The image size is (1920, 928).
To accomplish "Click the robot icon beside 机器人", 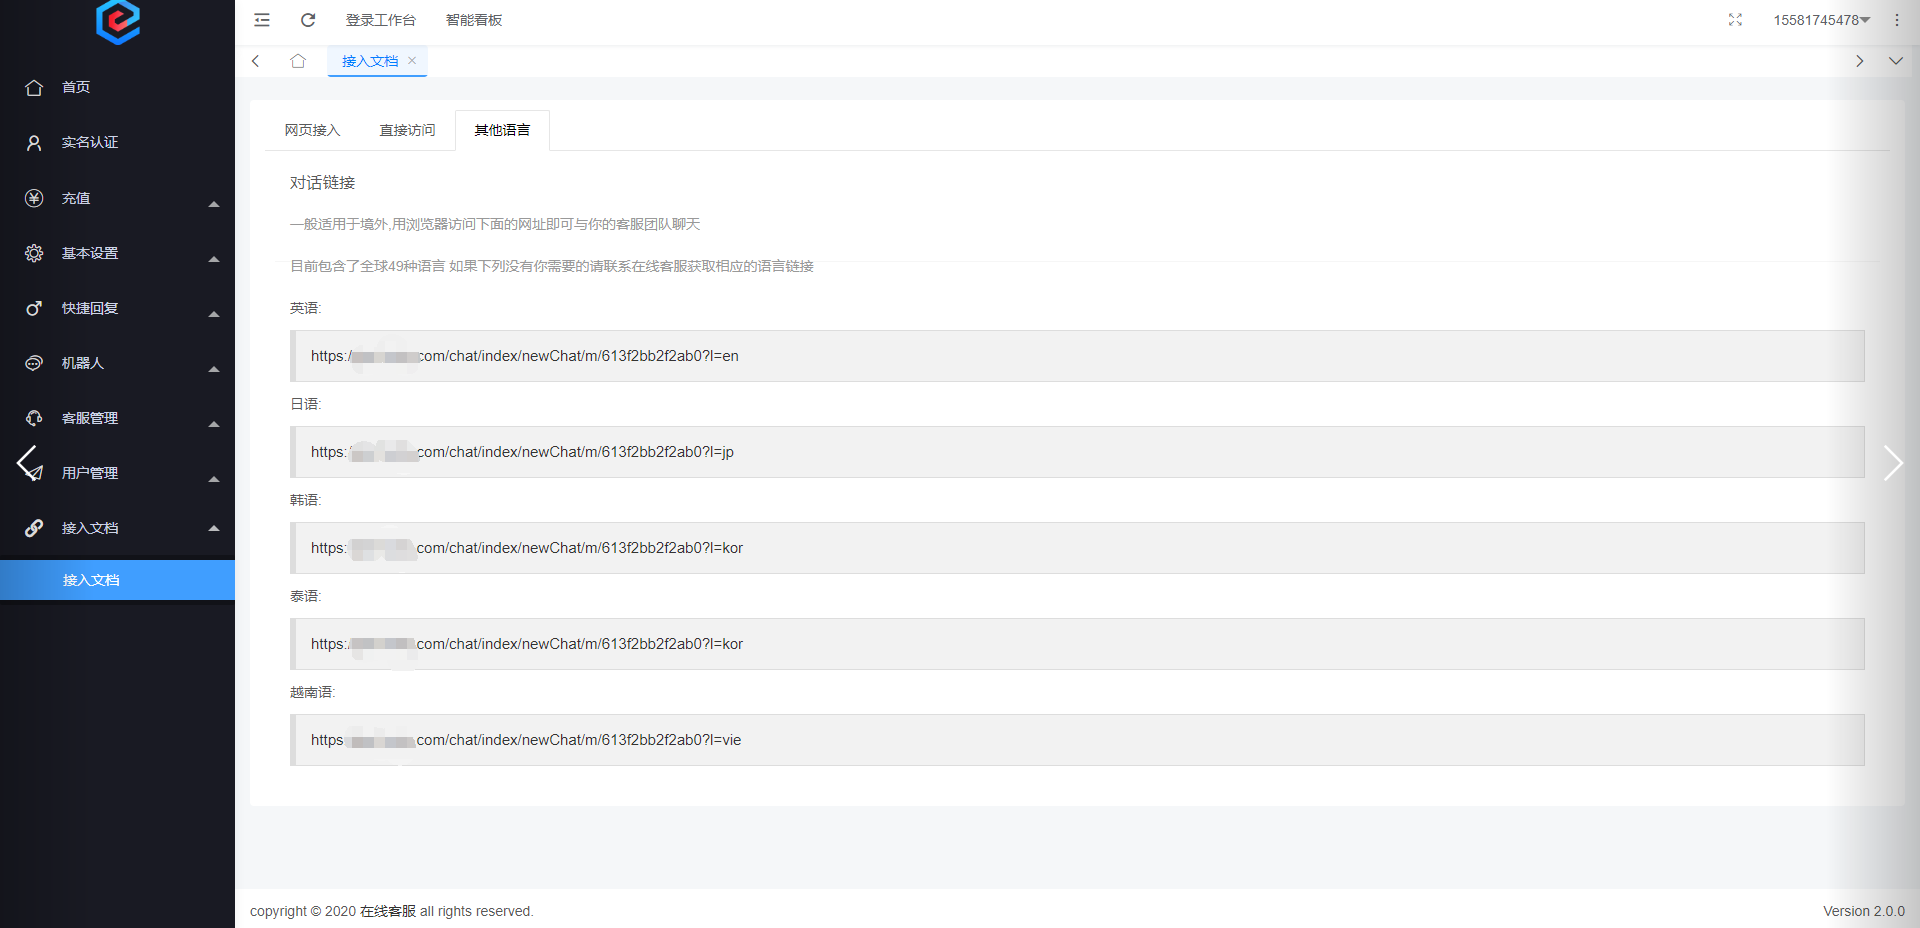I will [34, 363].
